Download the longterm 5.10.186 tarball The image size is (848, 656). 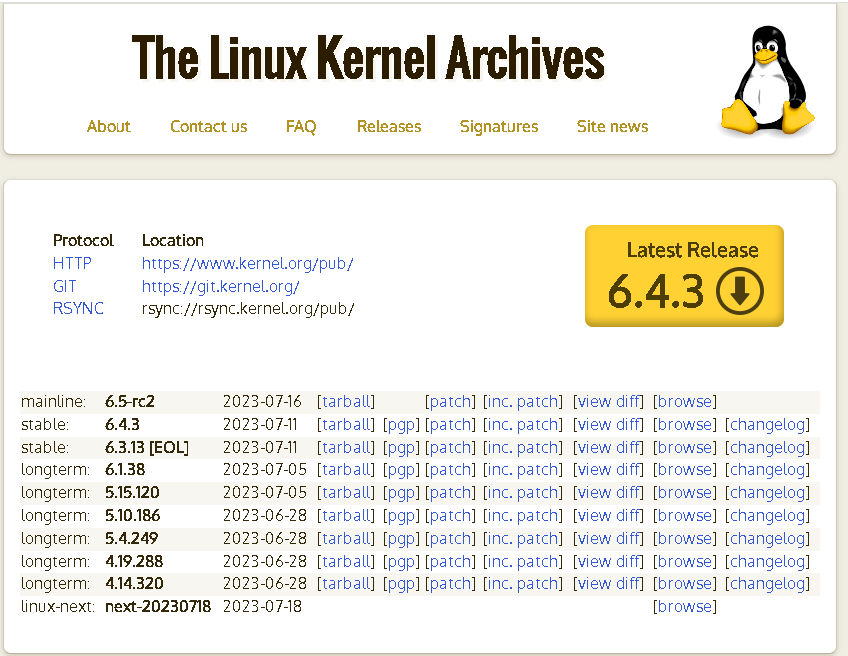346,515
